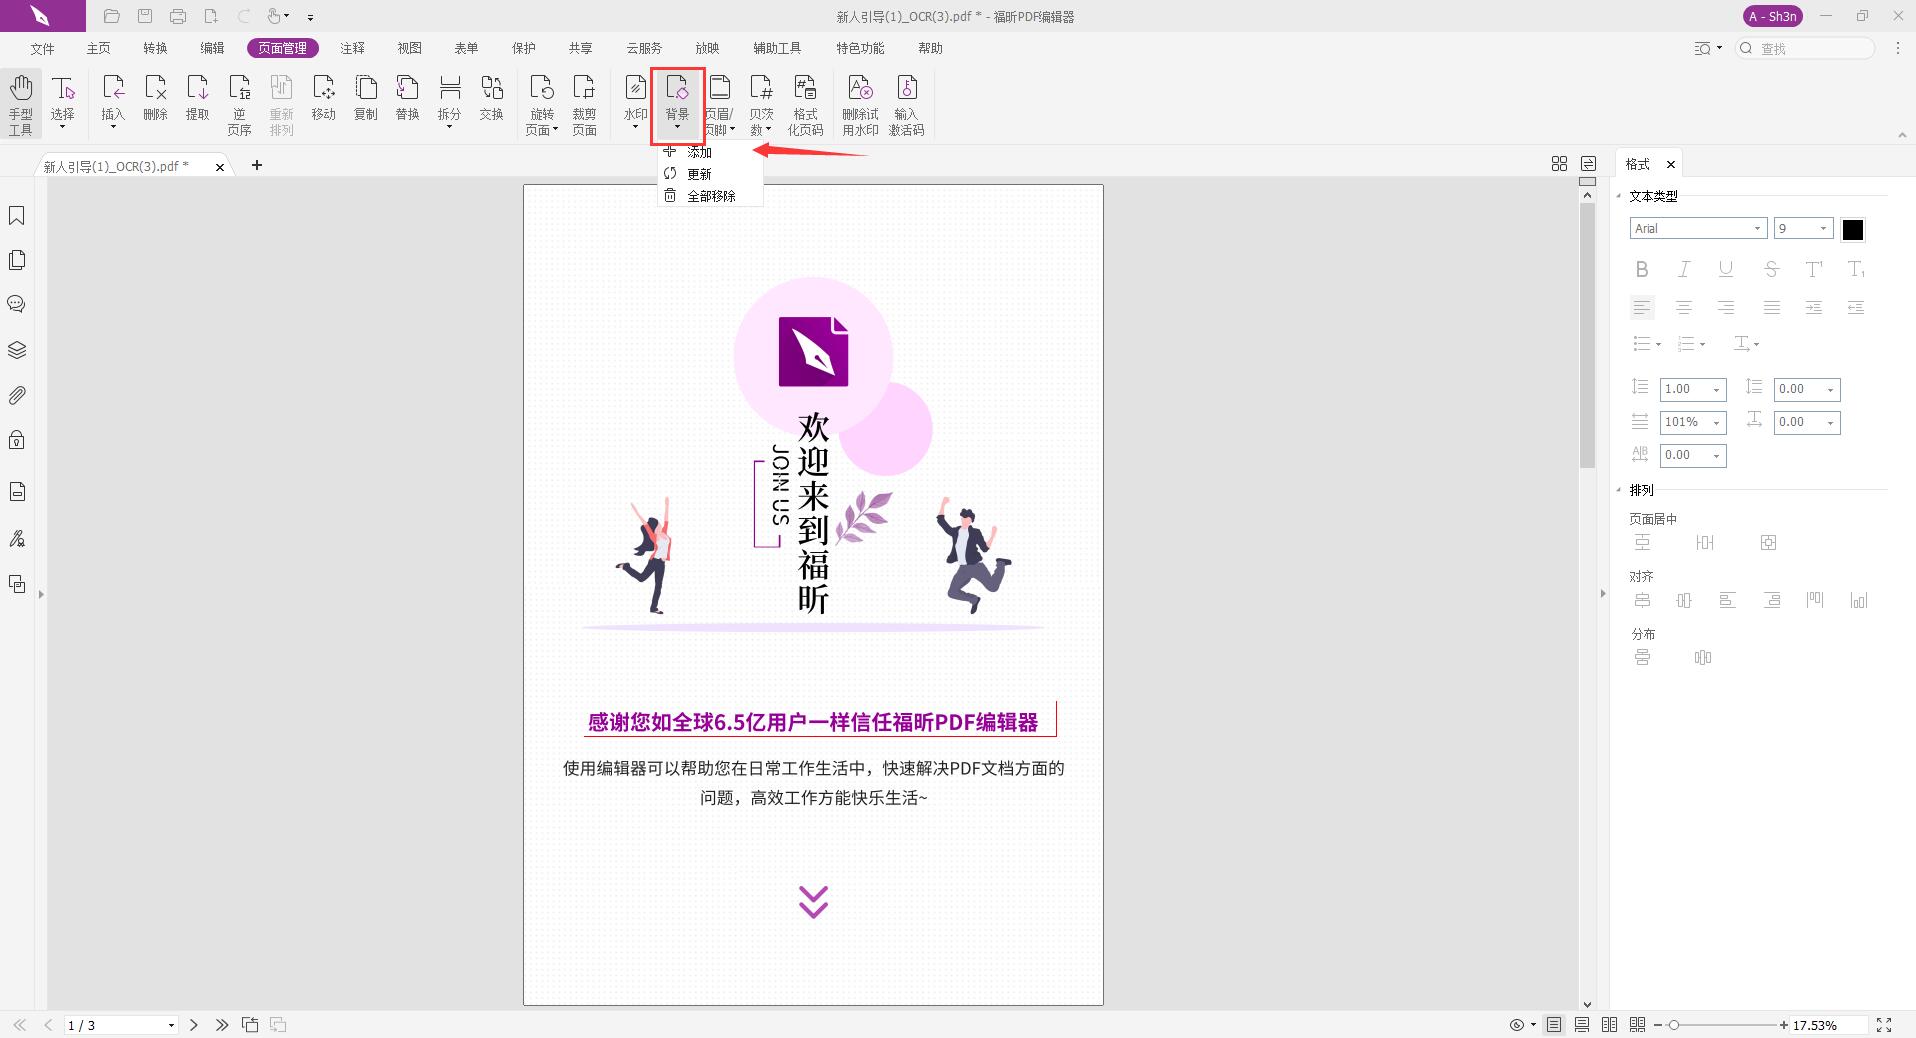This screenshot has width=1916, height=1038.
Task: Click the black font color swatch
Action: (1852, 228)
